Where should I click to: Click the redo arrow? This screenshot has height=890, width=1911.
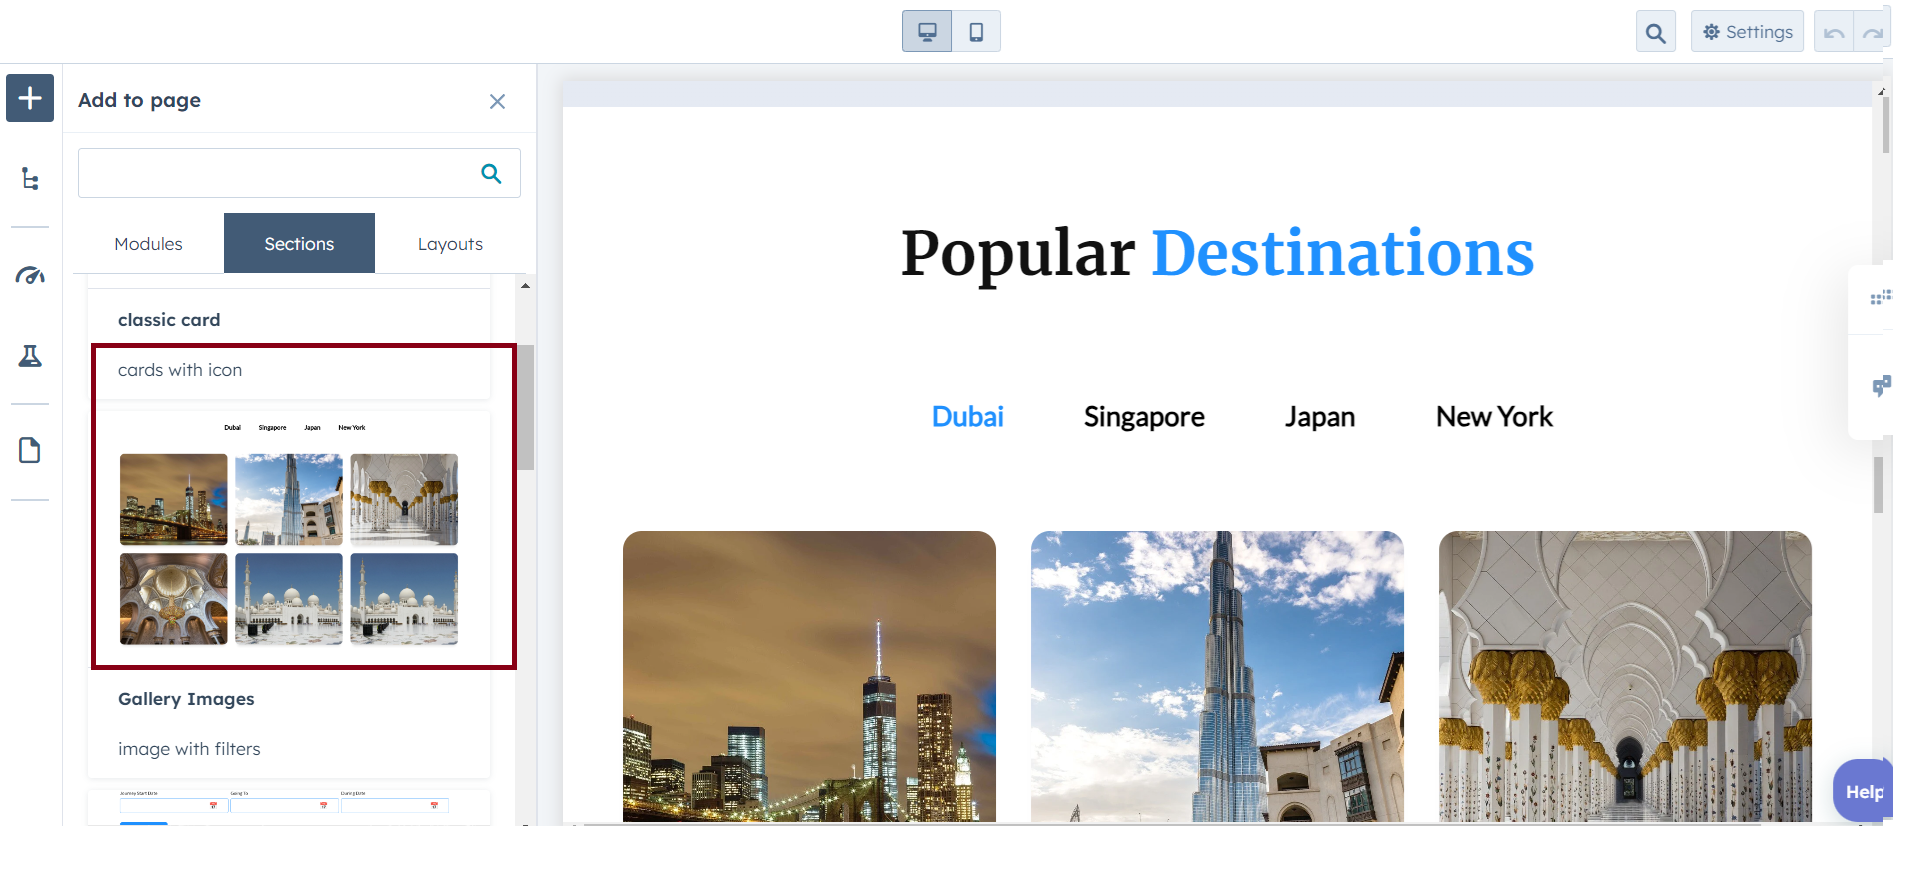point(1872,33)
